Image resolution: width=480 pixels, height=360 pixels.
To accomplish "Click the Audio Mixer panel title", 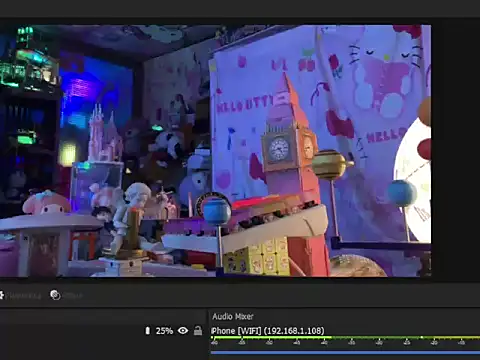I will click(x=233, y=316).
